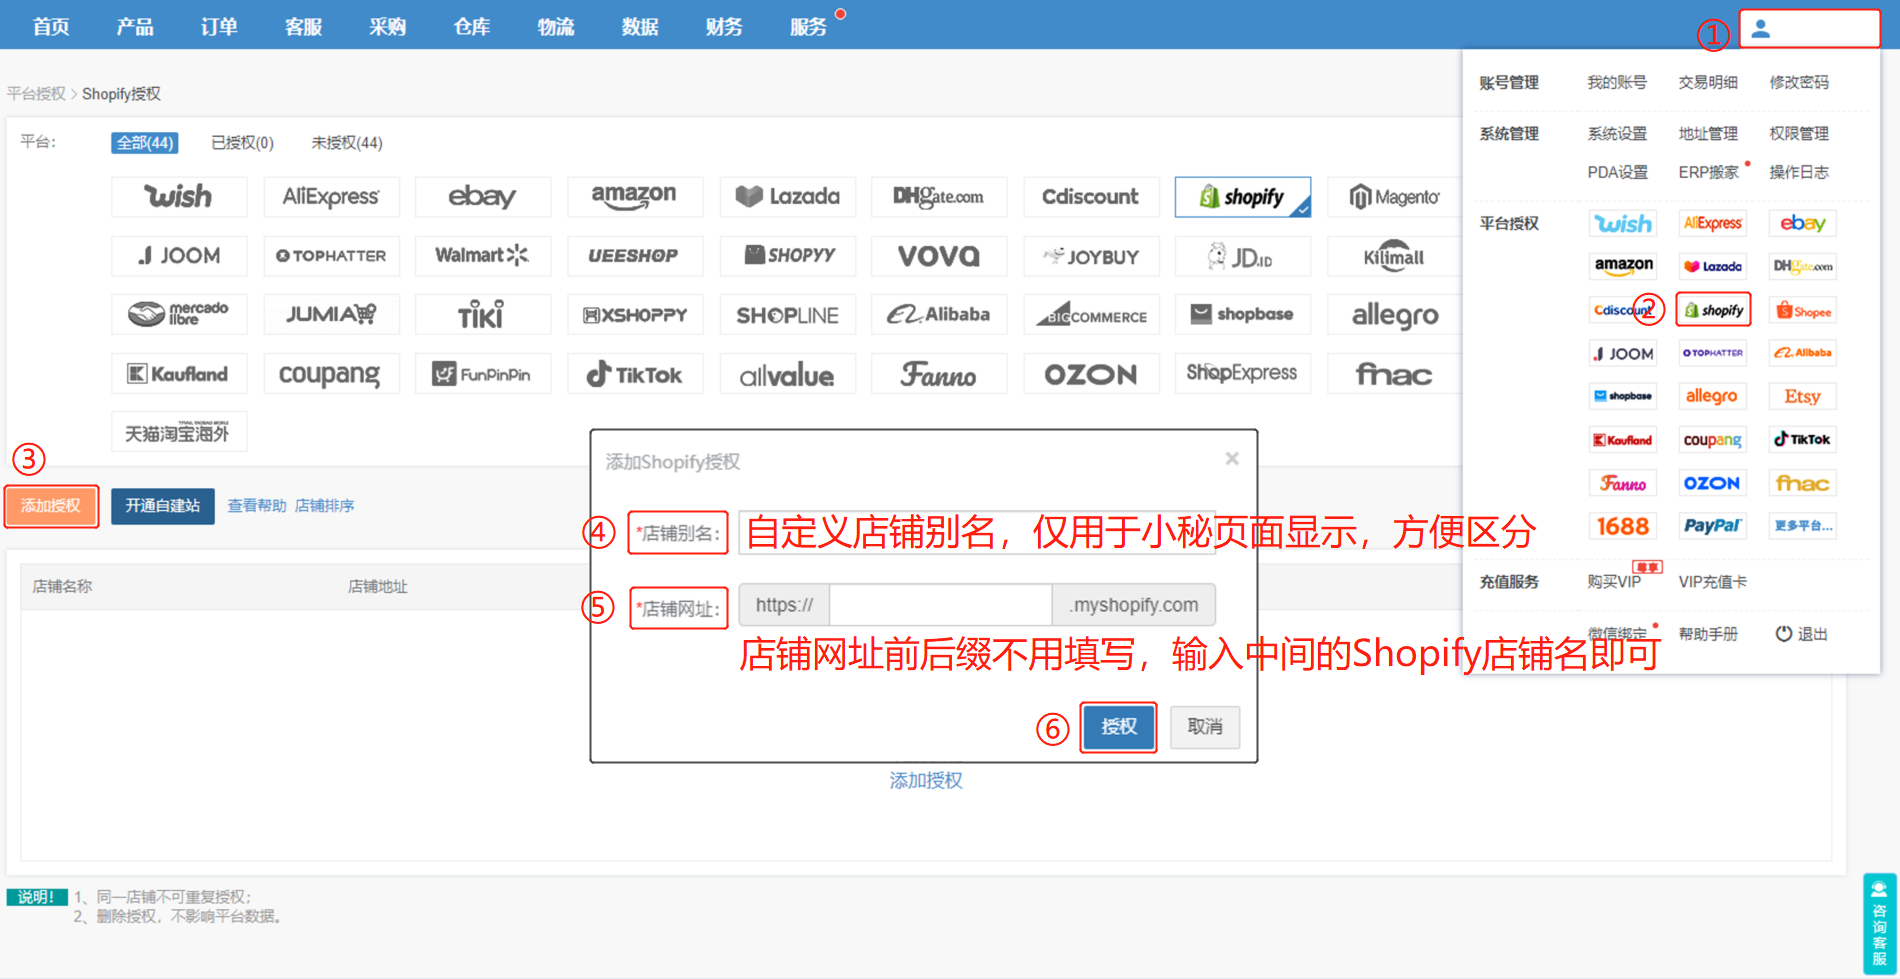Viewport: 1900px width, 979px height.
Task: Select Shopify logo in account dropdown panel
Action: coord(1713,310)
